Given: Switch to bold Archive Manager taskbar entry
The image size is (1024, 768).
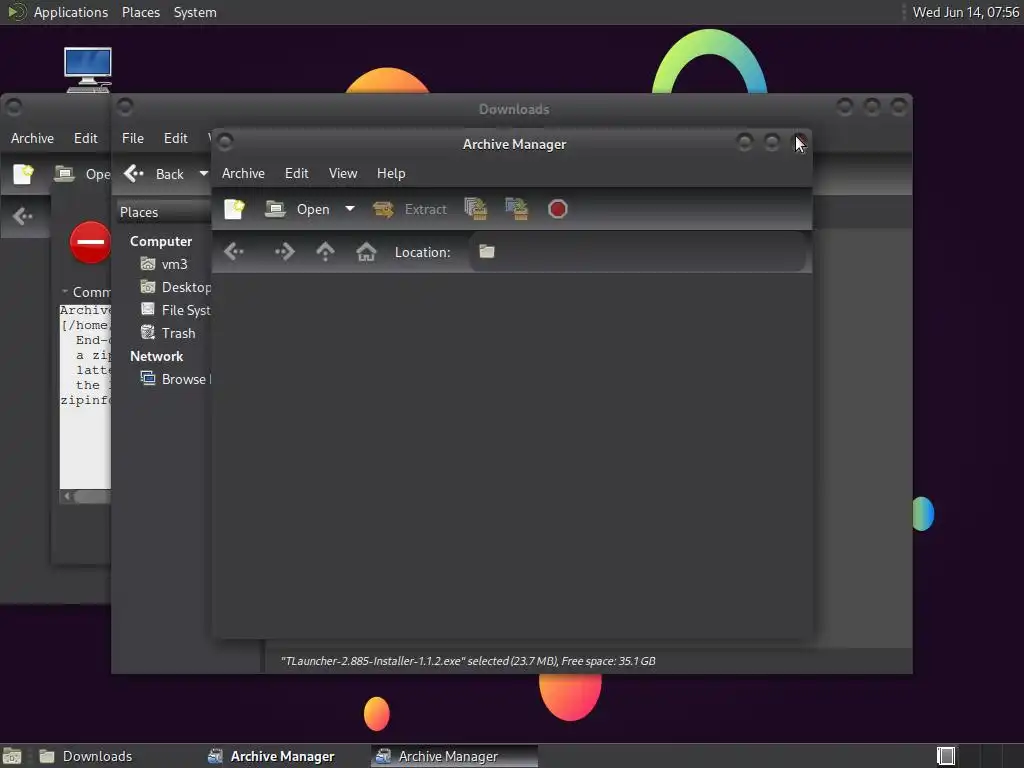Looking at the screenshot, I should point(271,756).
